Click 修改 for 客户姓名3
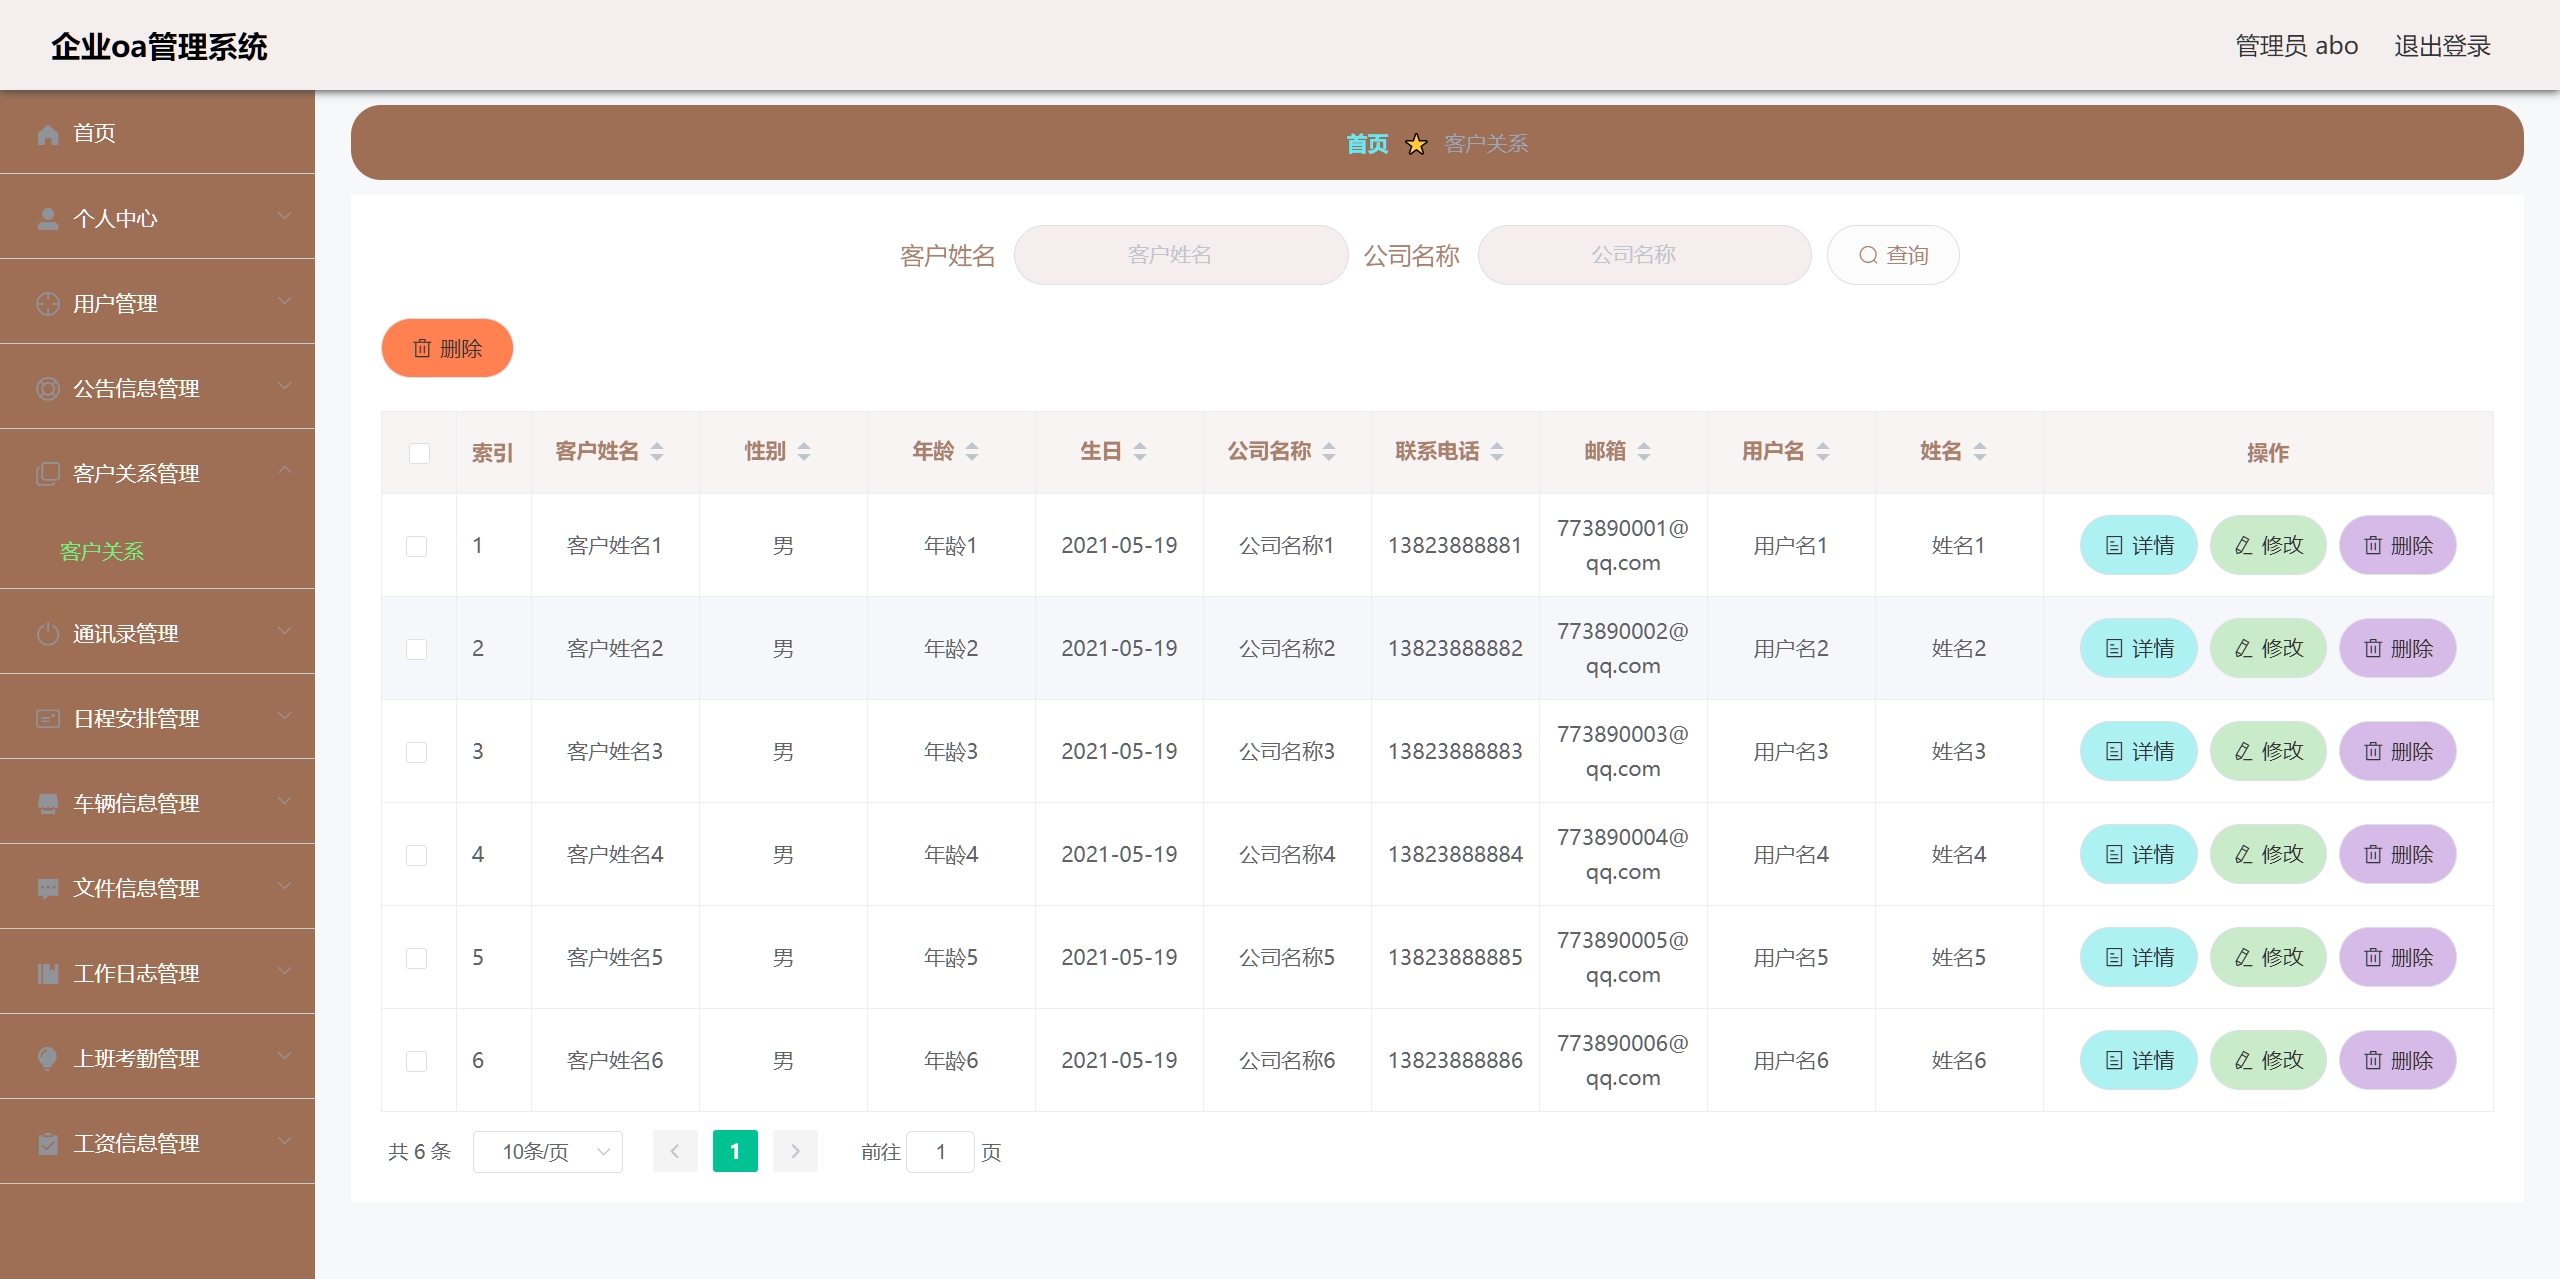 tap(2268, 751)
